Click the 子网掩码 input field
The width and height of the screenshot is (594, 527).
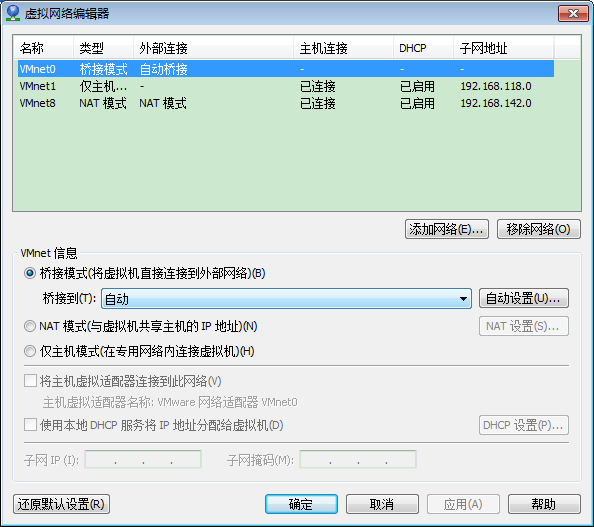coord(358,459)
